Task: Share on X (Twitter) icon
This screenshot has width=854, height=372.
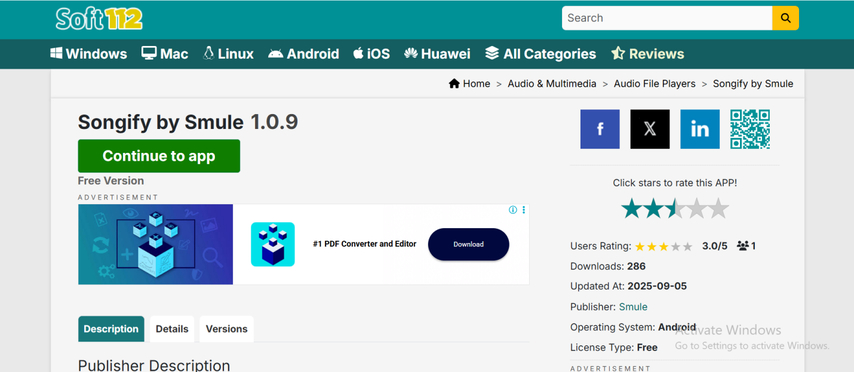Action: click(650, 129)
